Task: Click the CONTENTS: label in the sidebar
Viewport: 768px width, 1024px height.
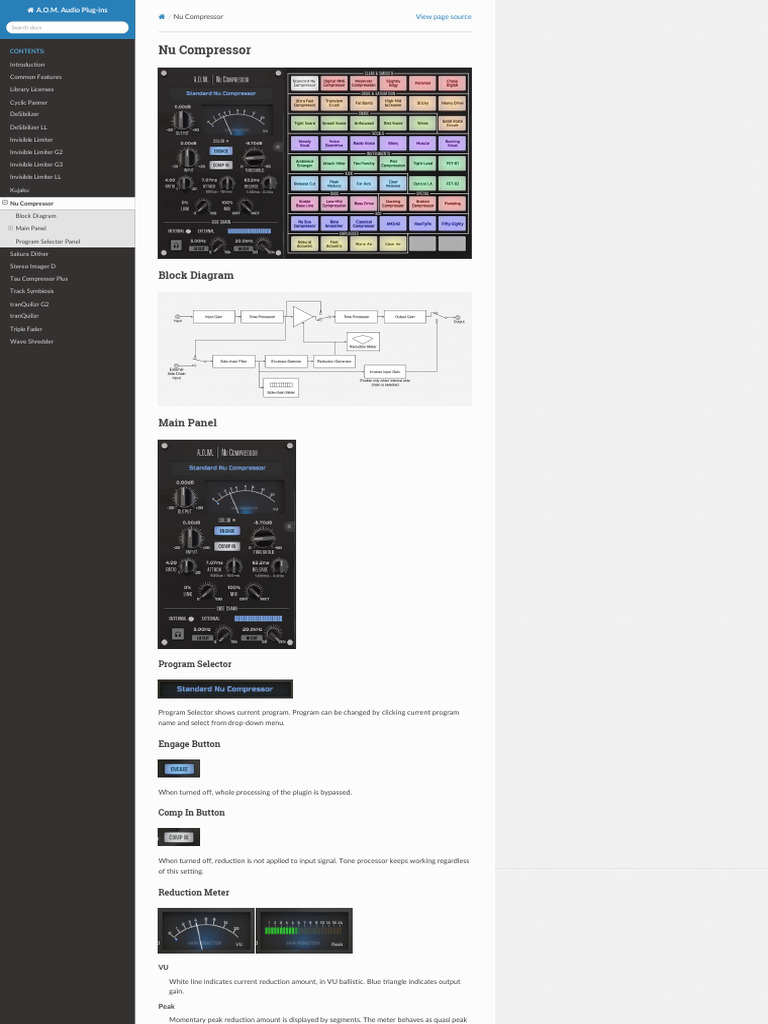Action: coord(27,51)
